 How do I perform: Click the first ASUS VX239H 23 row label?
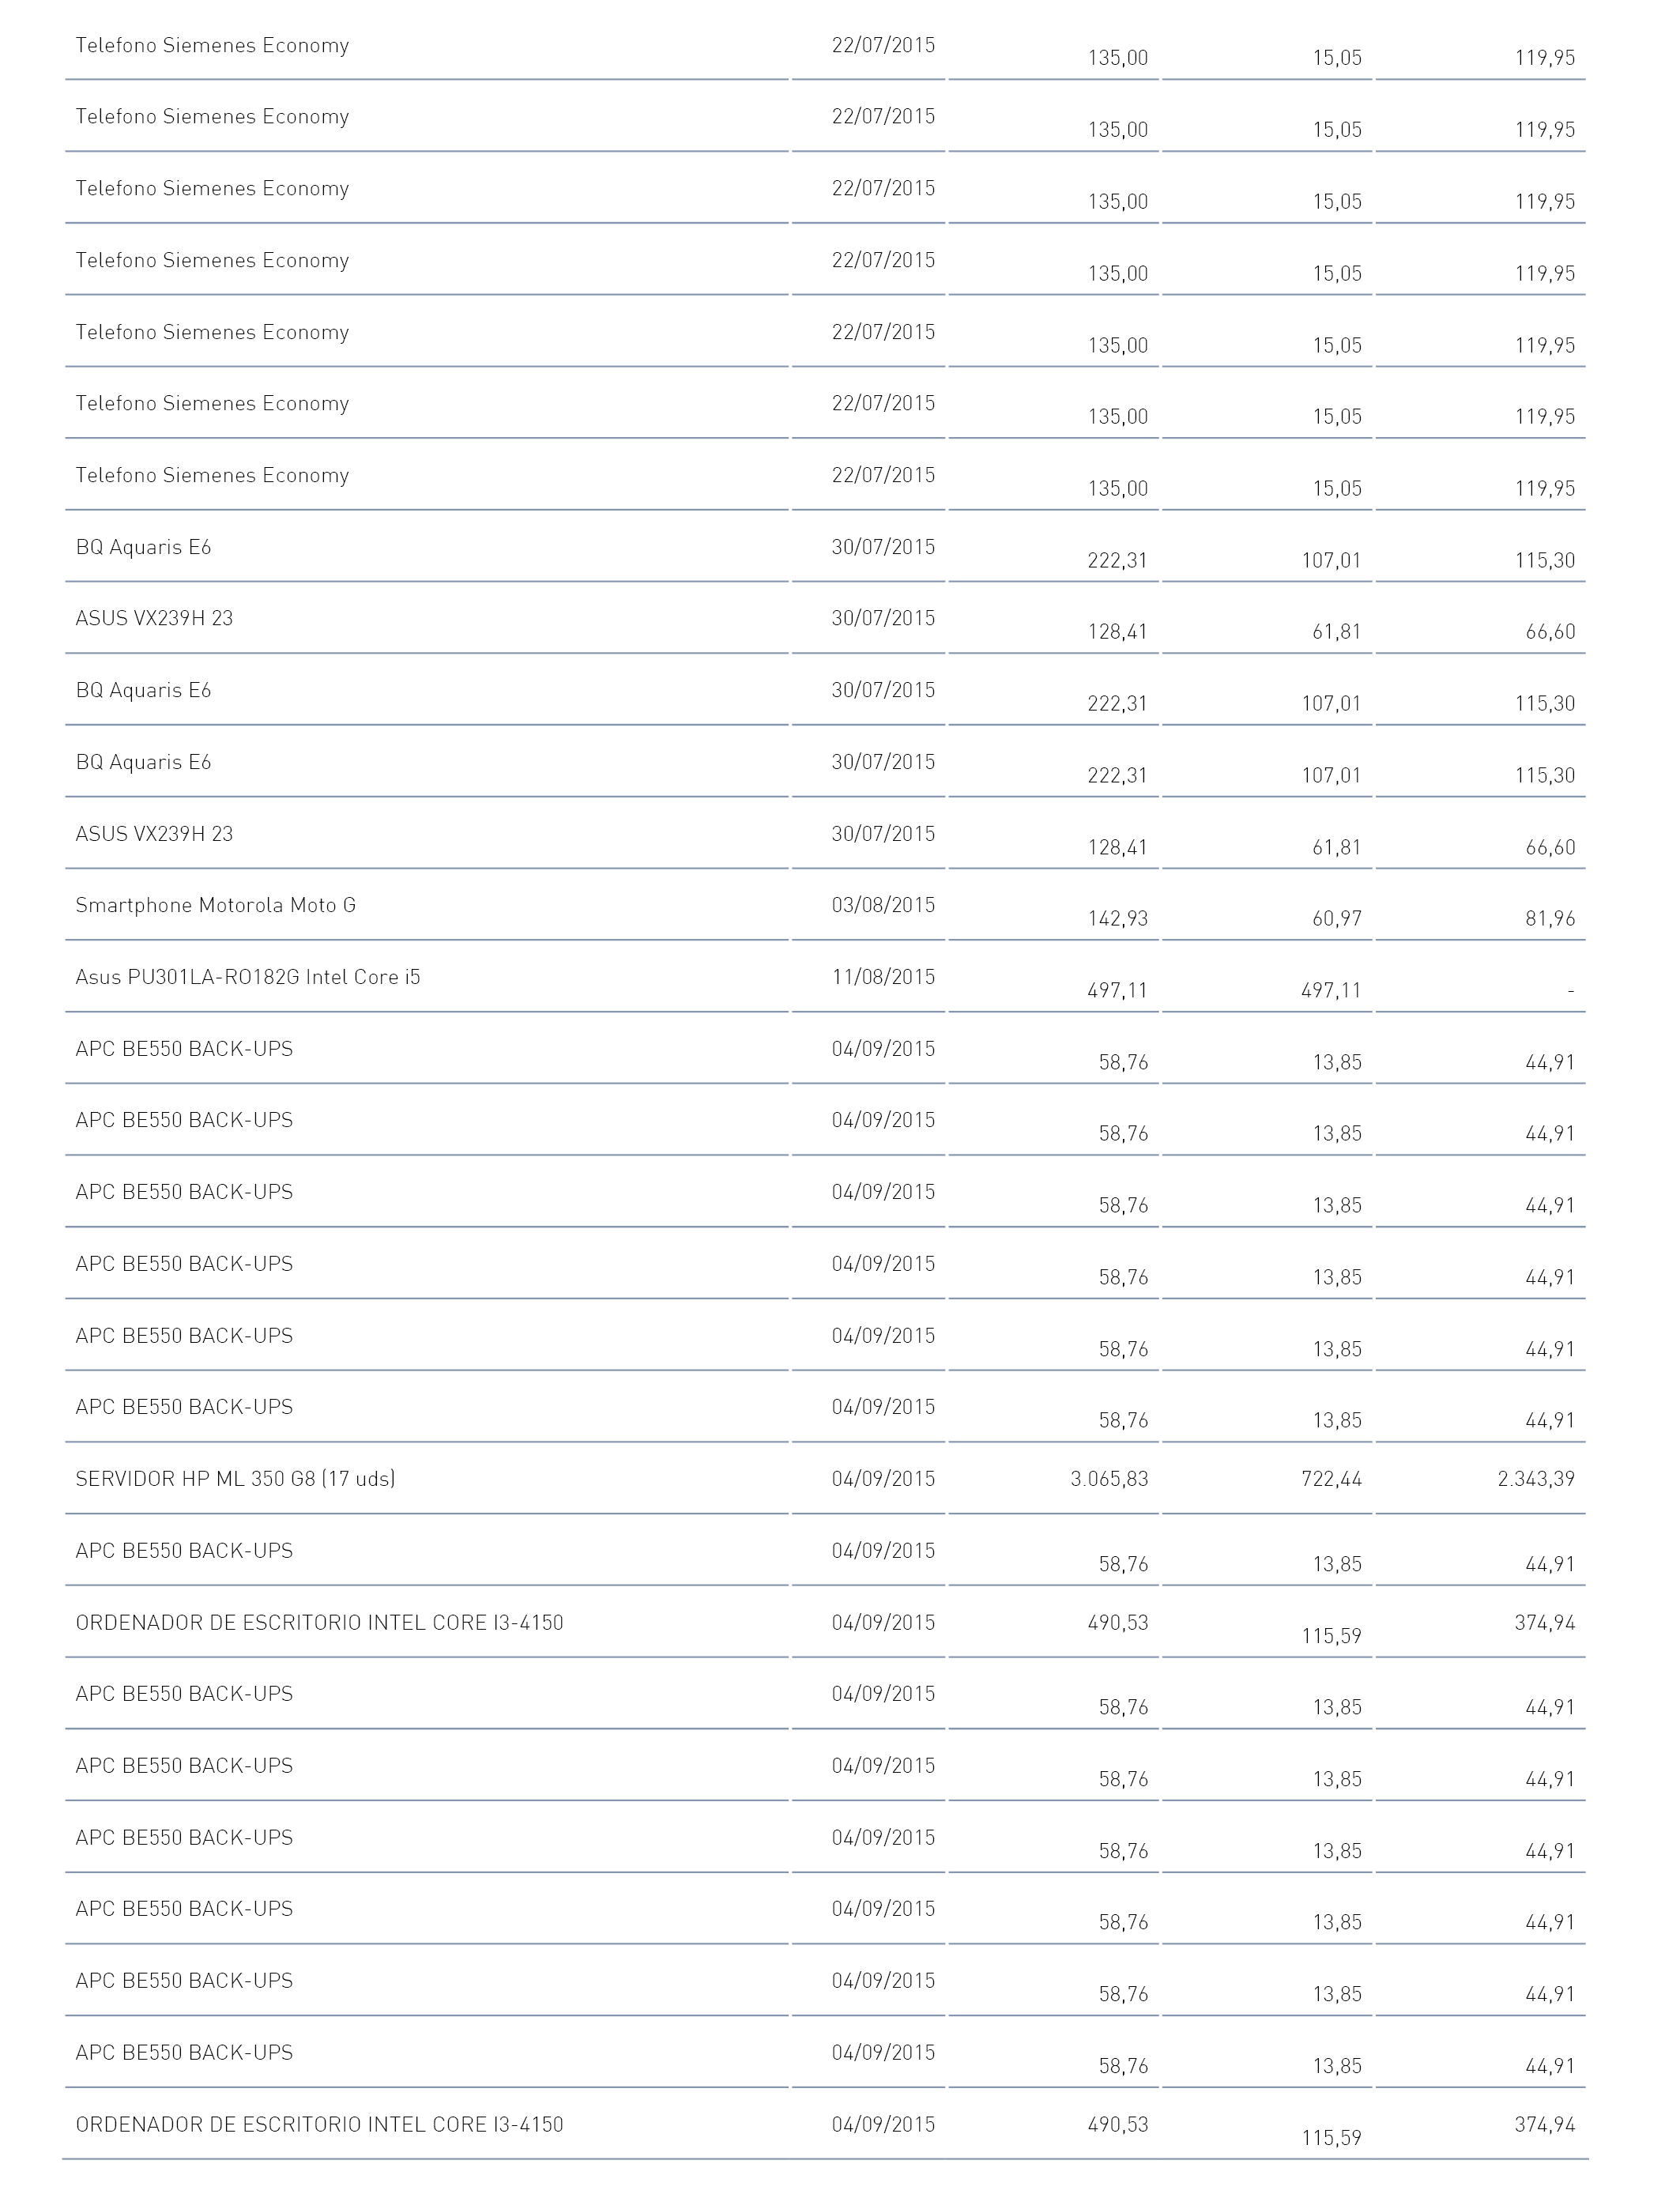[x=154, y=618]
